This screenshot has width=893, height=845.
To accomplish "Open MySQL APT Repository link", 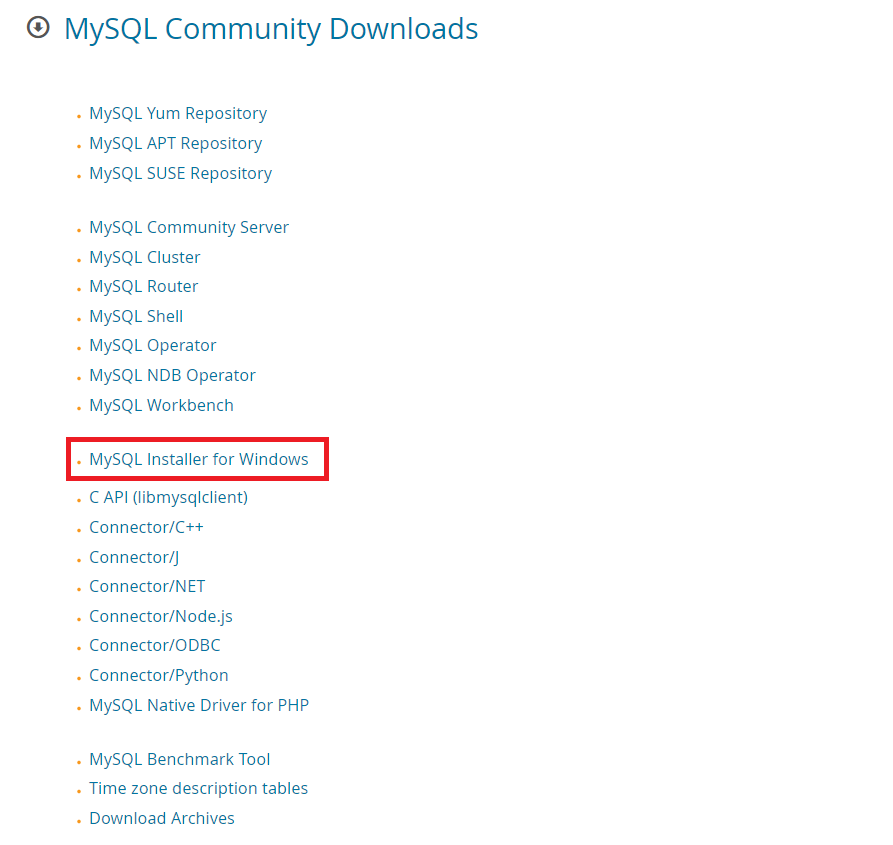I will [175, 143].
